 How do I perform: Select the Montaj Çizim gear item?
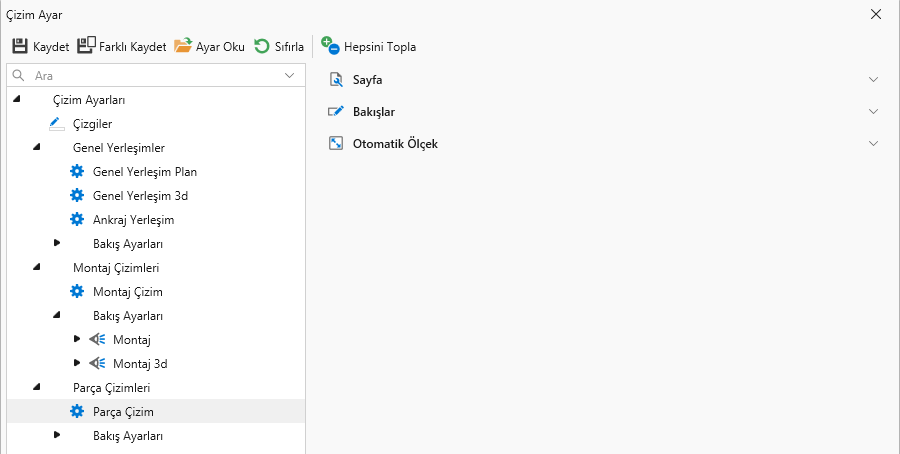77,292
